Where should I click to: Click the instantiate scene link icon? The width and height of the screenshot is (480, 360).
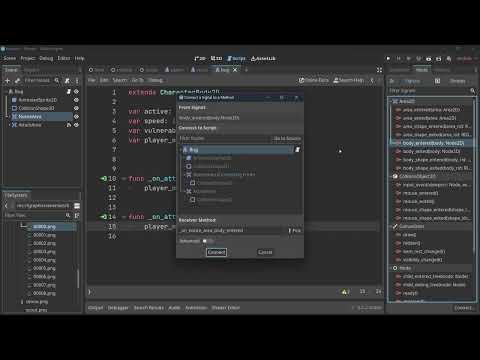pos(17,81)
